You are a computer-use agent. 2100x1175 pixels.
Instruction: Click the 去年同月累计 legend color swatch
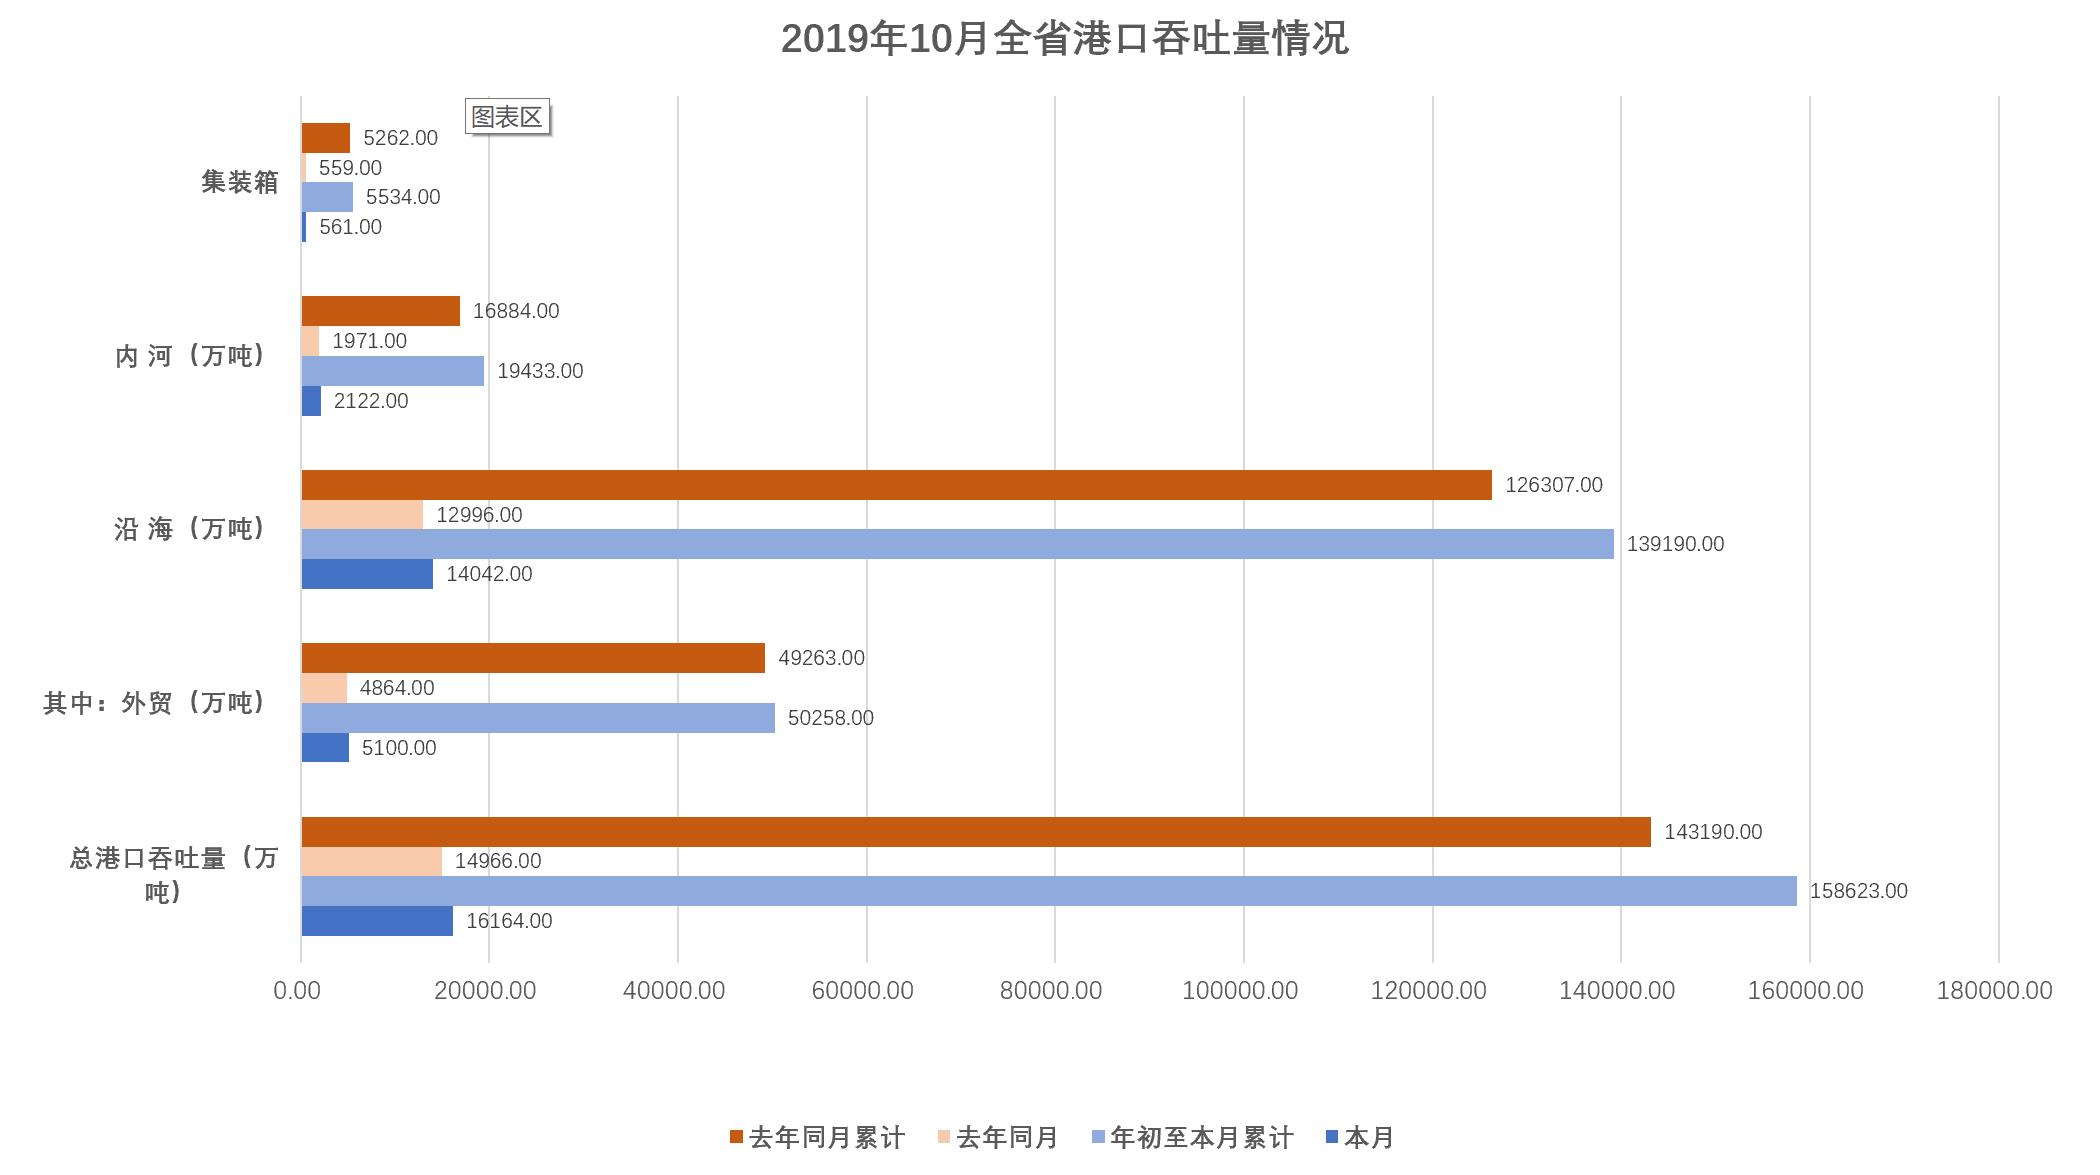click(x=737, y=1138)
